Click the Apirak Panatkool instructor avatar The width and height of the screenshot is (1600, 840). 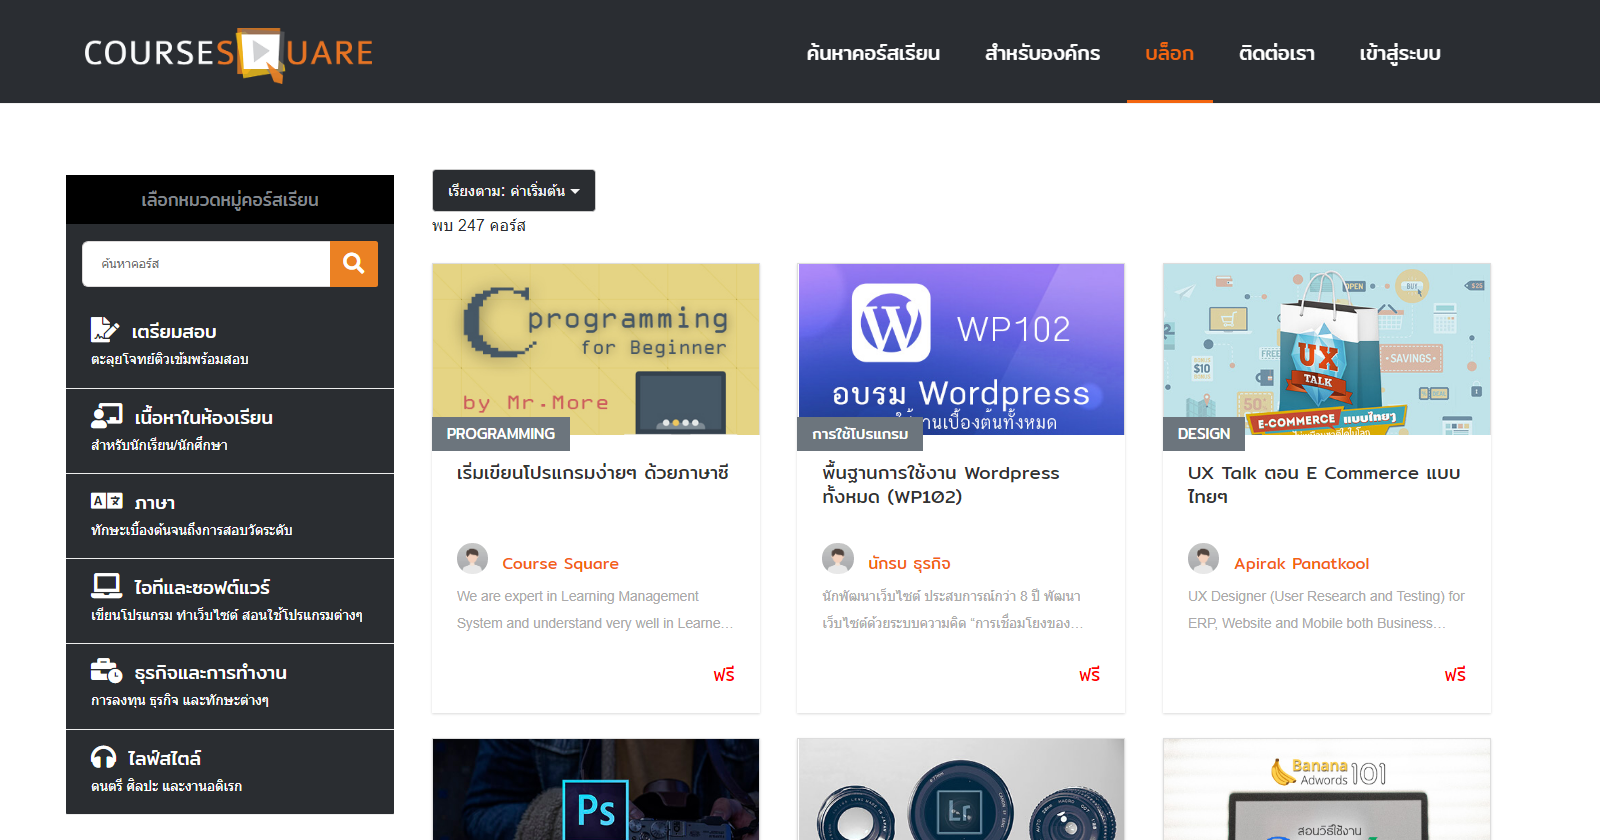click(1204, 559)
